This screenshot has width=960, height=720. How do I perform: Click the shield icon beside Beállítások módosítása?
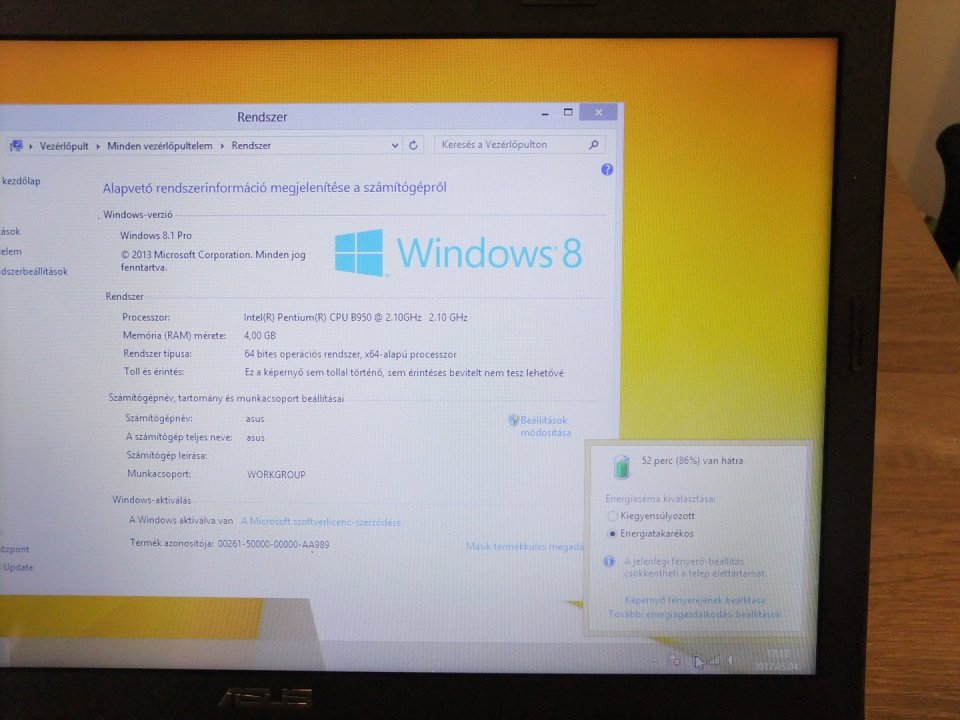tap(513, 420)
